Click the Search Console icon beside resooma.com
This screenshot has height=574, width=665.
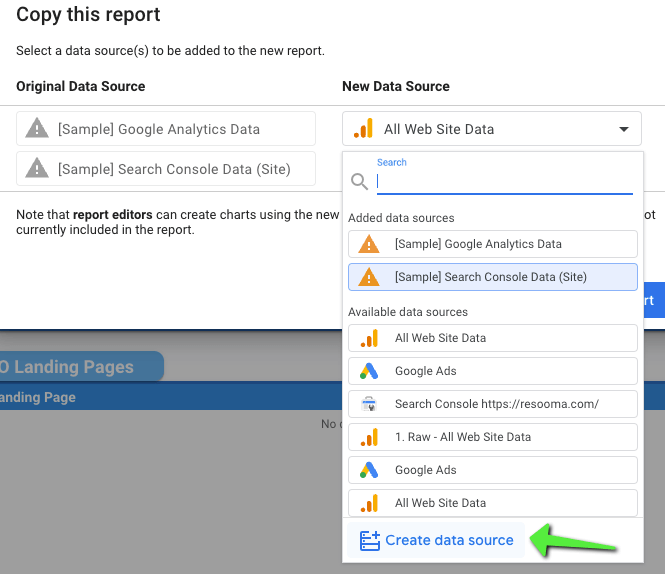(x=369, y=404)
